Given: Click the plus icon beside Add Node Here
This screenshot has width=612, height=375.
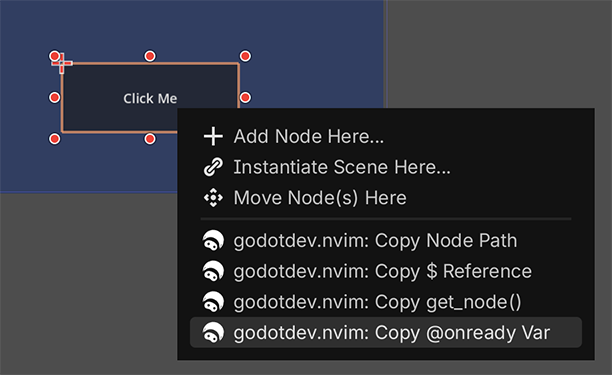Looking at the screenshot, I should point(213,137).
